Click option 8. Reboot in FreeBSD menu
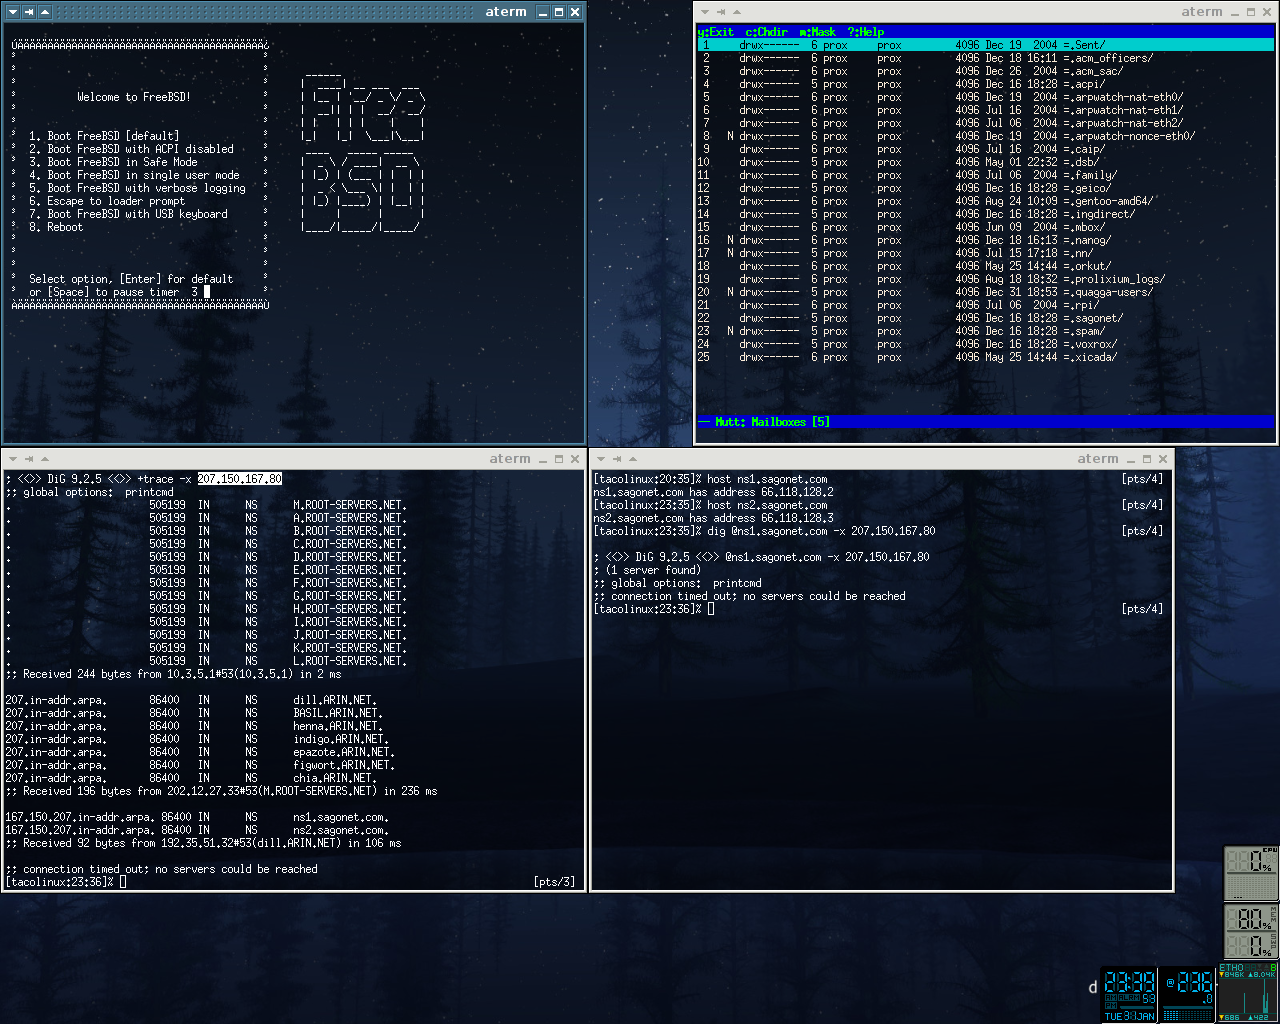This screenshot has width=1280, height=1024. click(56, 227)
